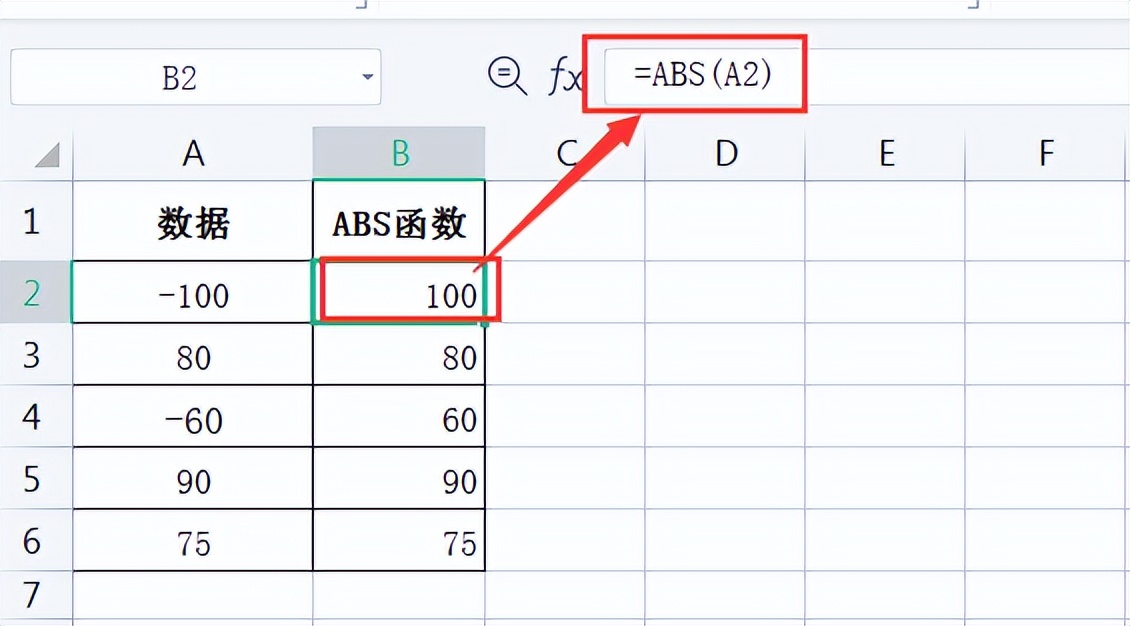1130x626 pixels.
Task: Select row 5 header
Action: click(x=32, y=478)
